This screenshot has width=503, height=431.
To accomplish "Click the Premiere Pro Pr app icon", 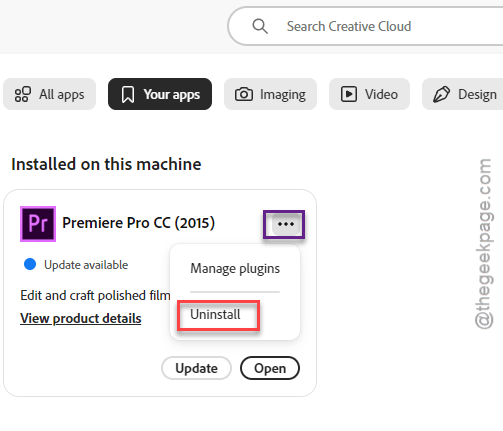I will click(x=38, y=224).
